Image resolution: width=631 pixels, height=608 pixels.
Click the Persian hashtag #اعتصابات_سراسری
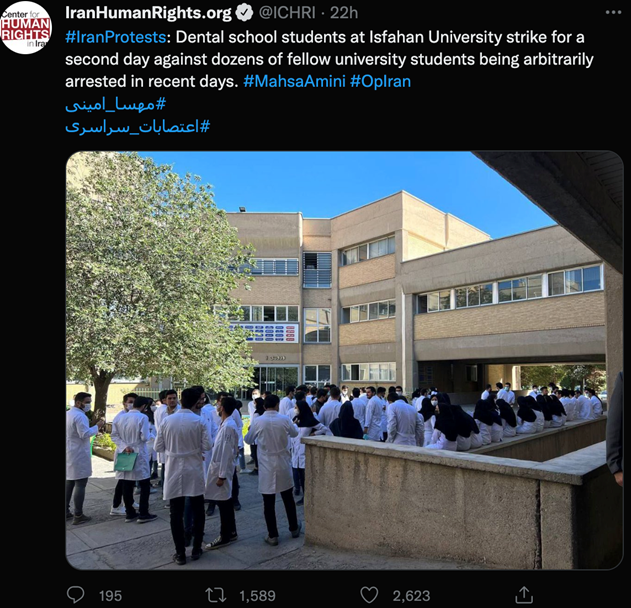[x=138, y=127]
